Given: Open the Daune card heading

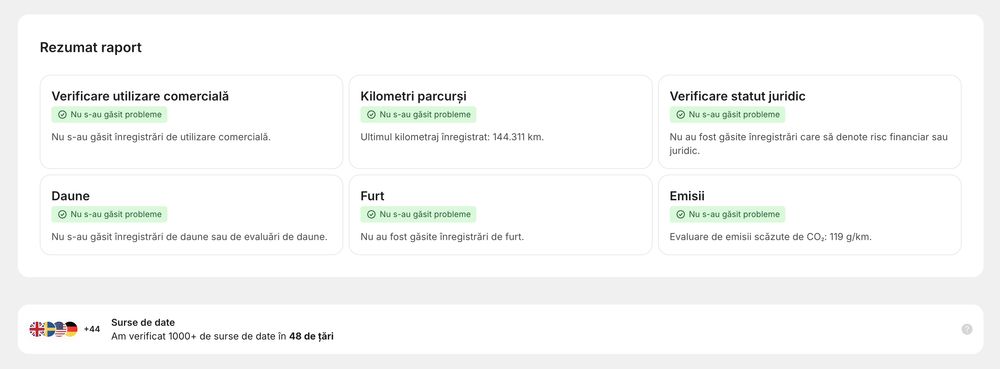Looking at the screenshot, I should [71, 196].
